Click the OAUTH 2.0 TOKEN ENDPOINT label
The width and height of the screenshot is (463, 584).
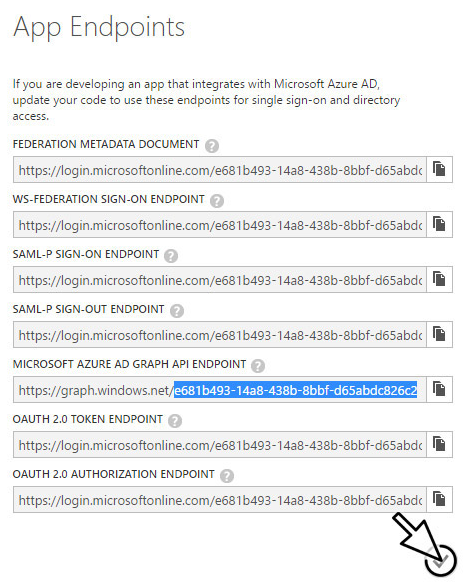[88, 419]
